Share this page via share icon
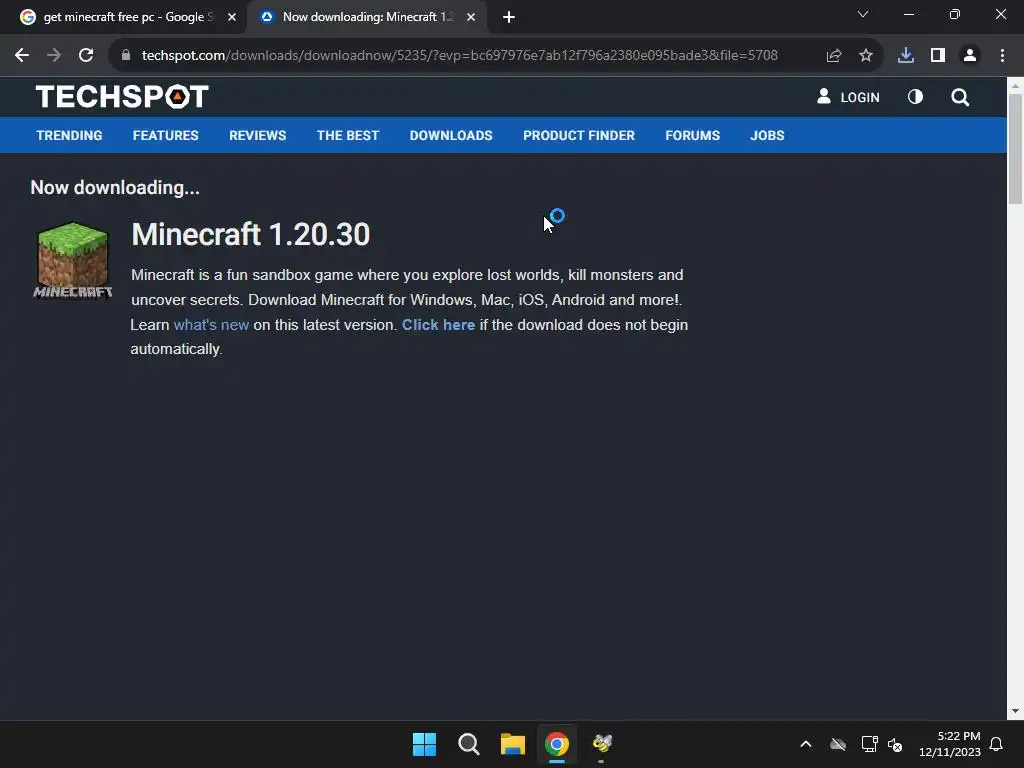 pyautogui.click(x=834, y=56)
